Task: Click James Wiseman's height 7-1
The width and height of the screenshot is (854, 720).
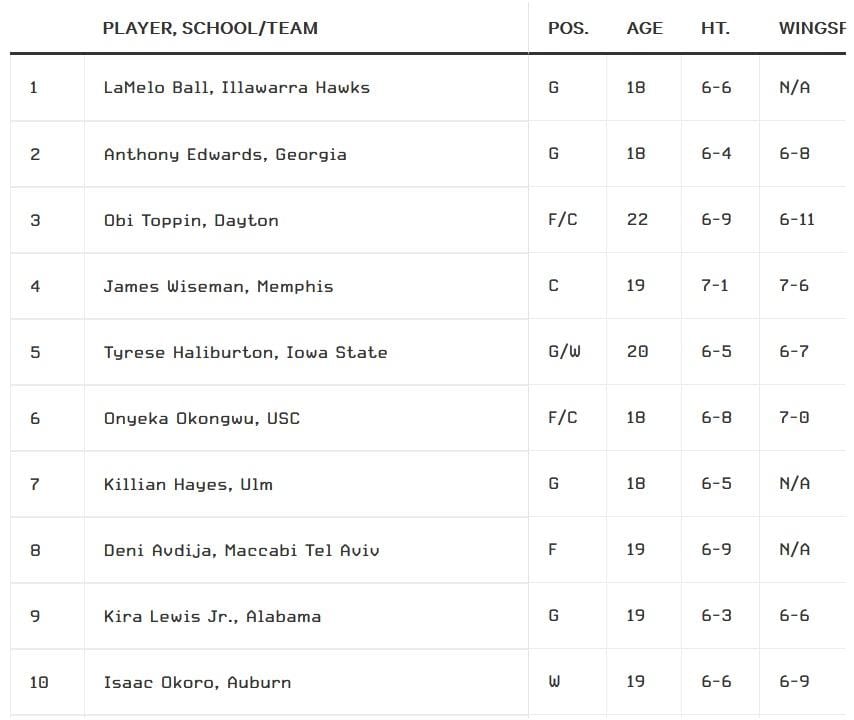Action: 715,286
